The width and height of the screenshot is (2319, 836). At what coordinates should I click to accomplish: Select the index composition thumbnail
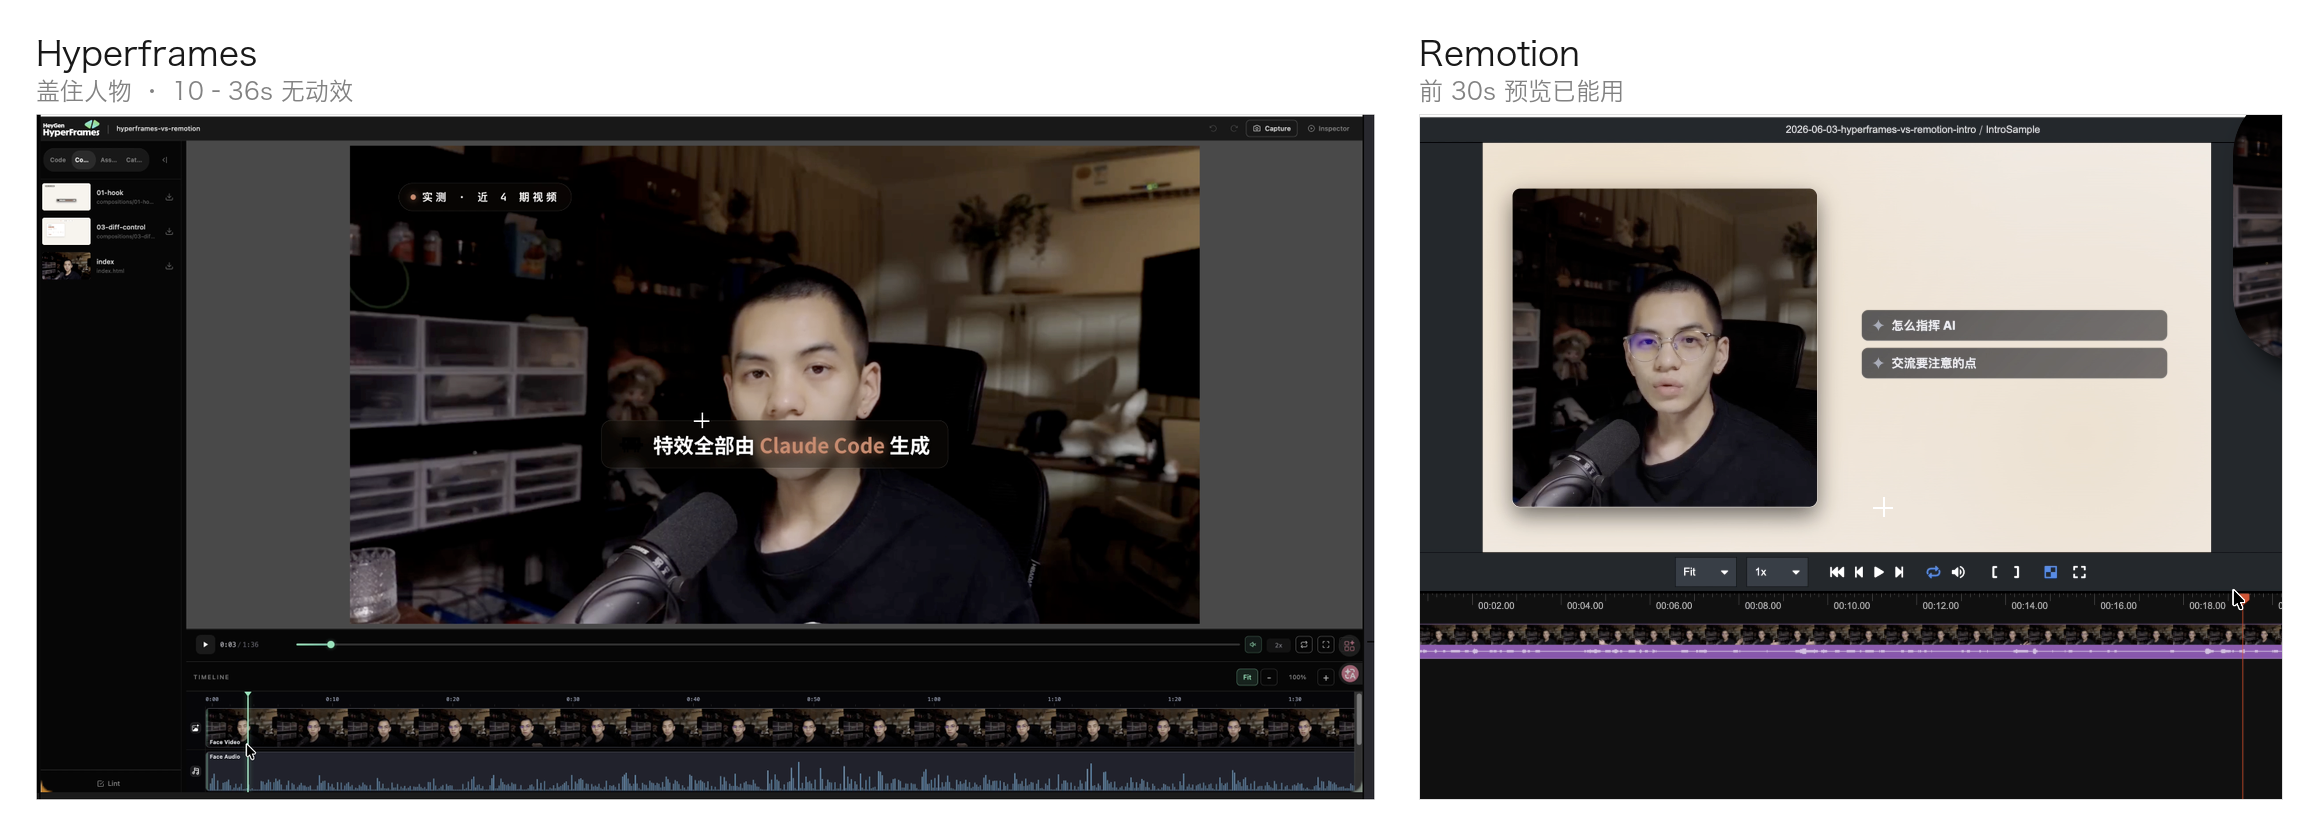(x=66, y=266)
